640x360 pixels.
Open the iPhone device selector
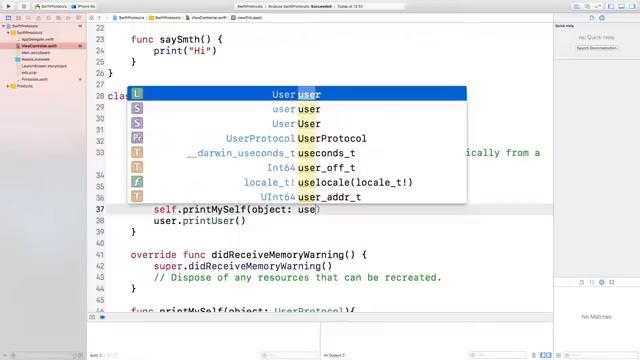83,7
